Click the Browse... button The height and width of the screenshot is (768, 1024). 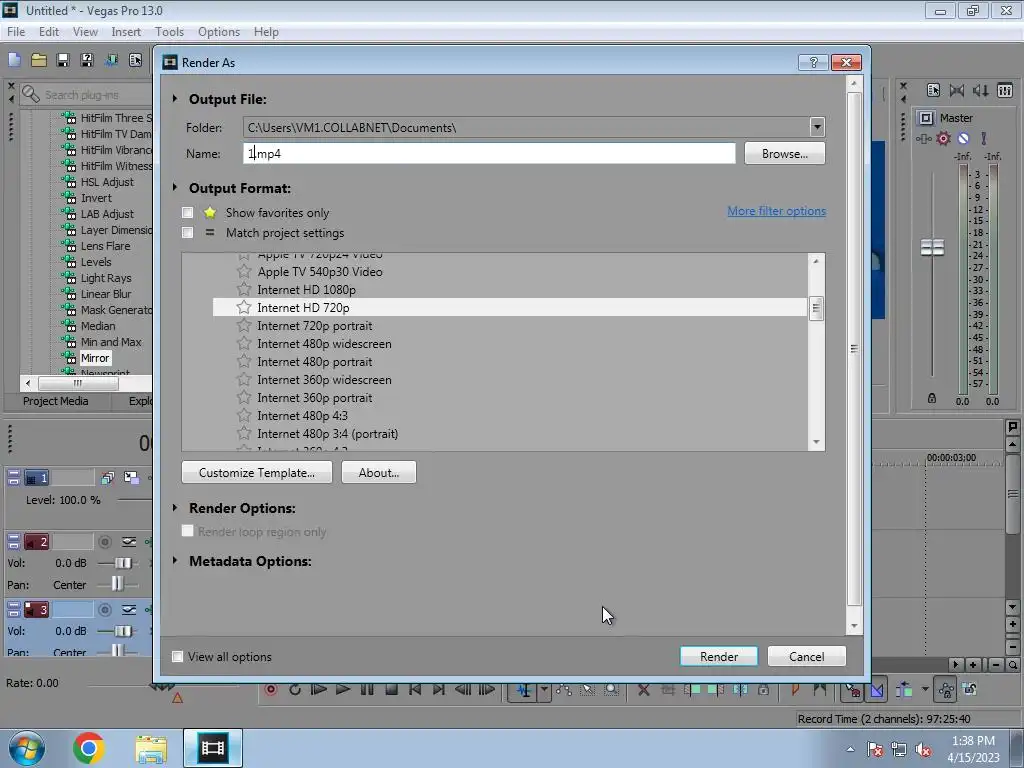point(784,153)
